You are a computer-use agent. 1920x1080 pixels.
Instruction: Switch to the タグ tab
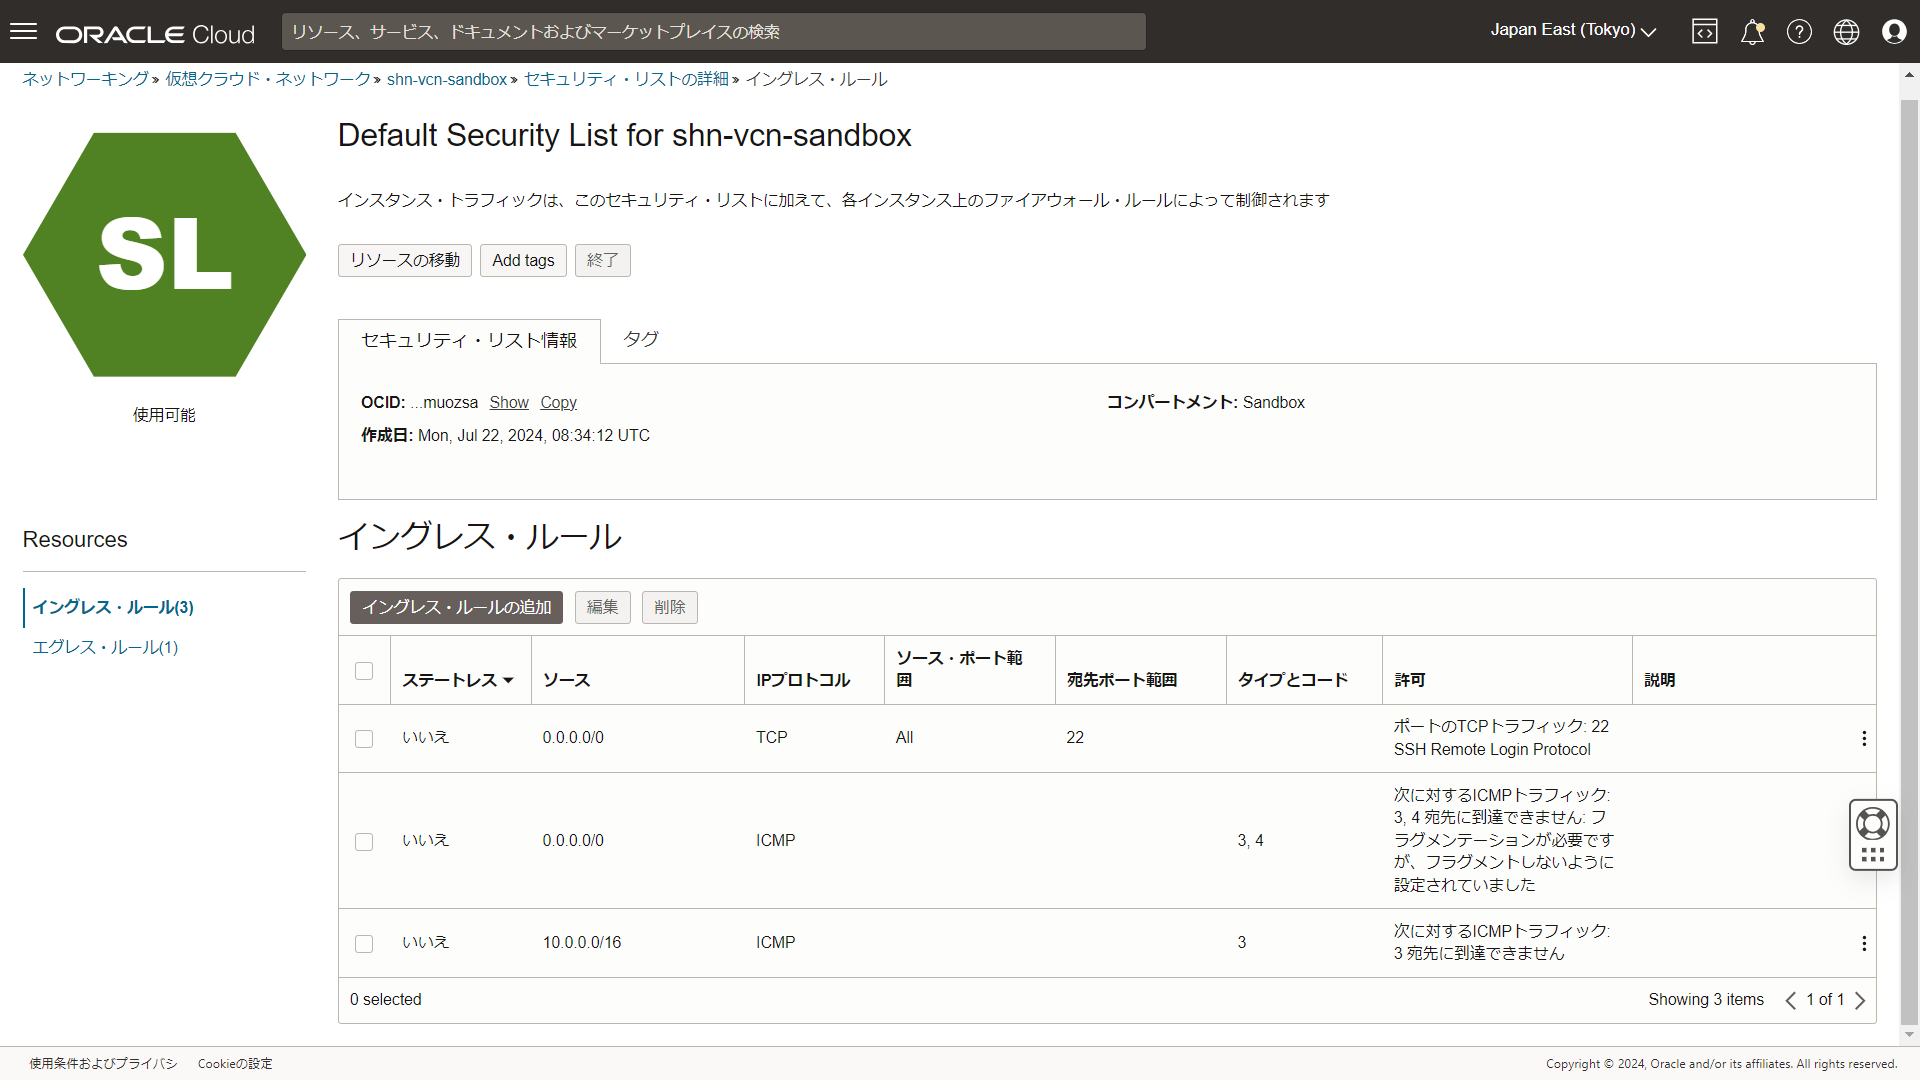coord(641,339)
